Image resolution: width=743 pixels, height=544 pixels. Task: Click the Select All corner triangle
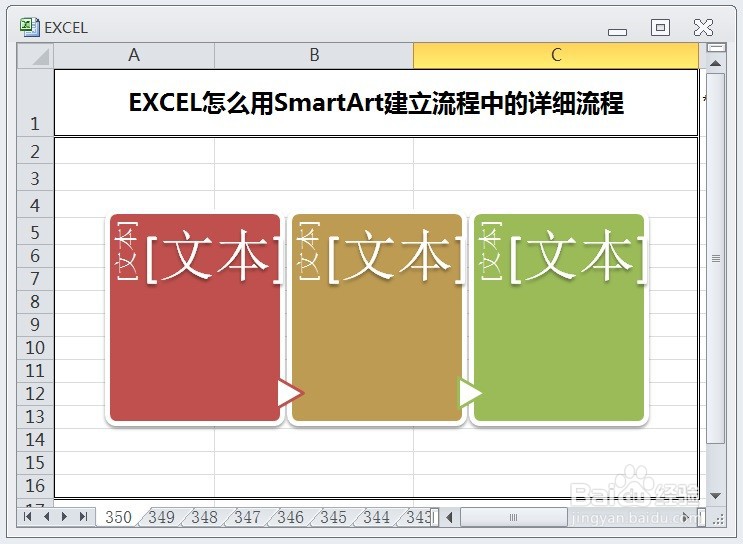pos(36,56)
